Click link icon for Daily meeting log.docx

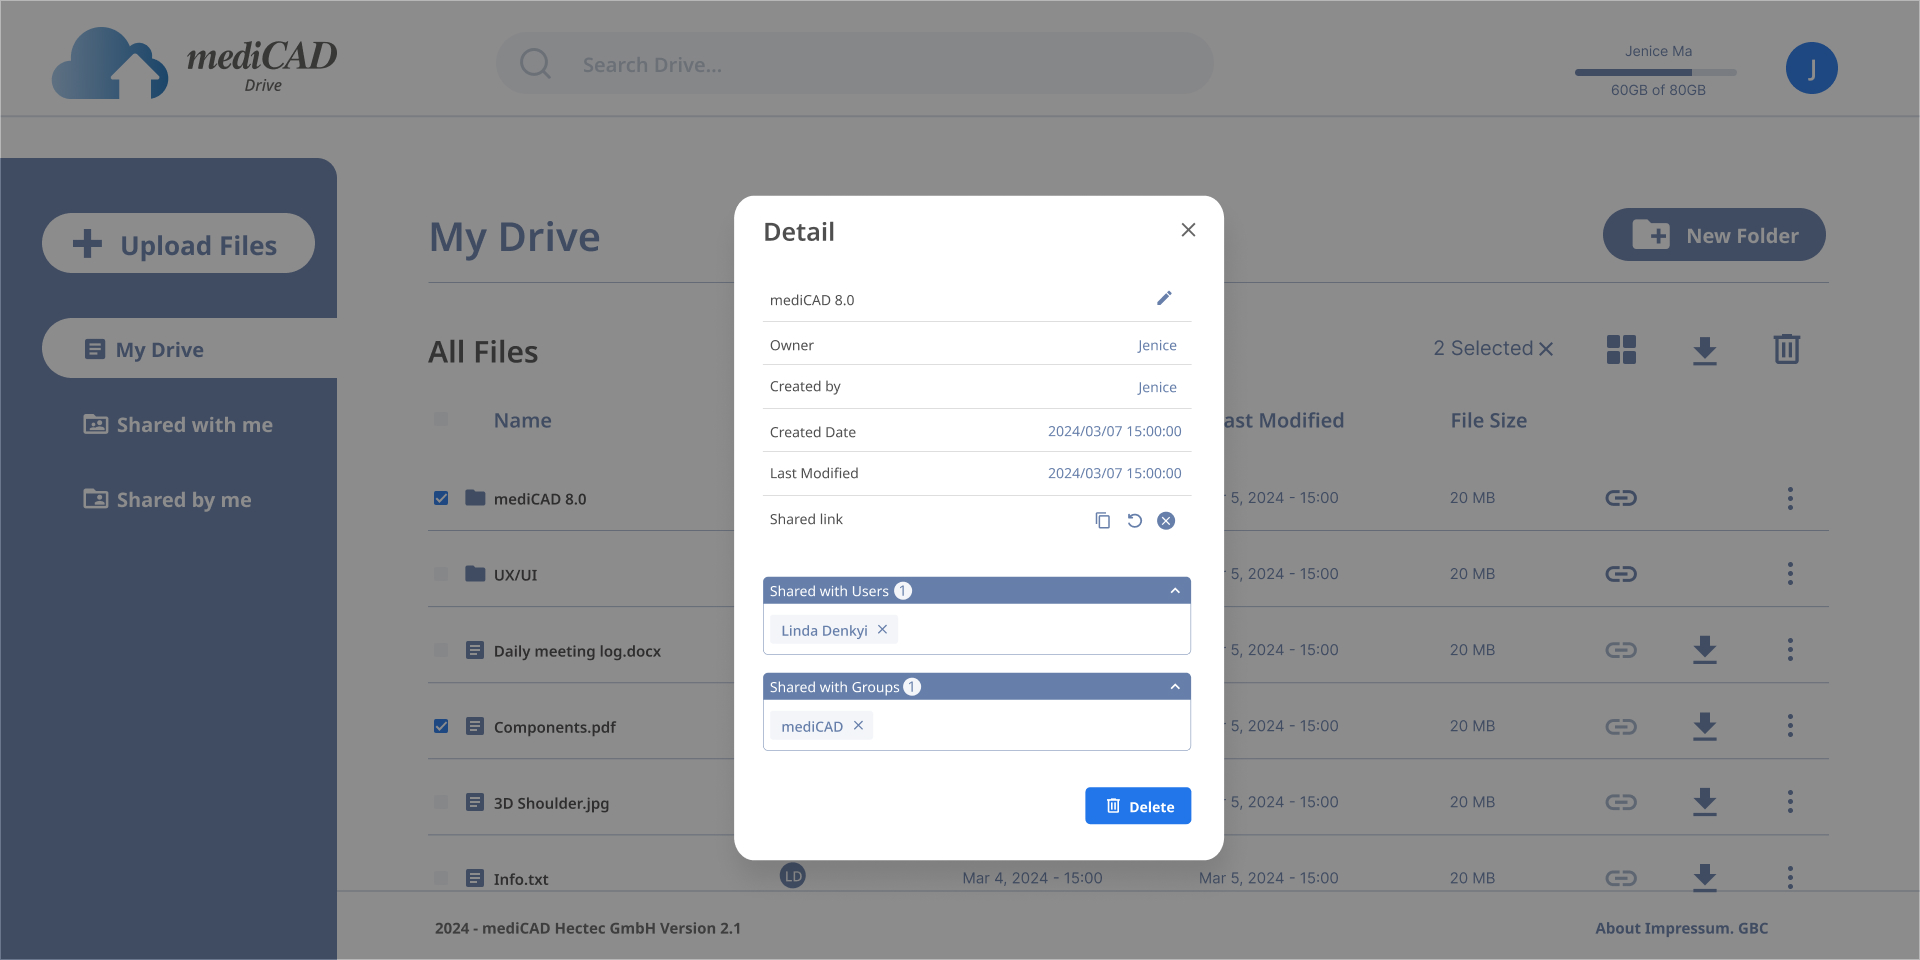pyautogui.click(x=1621, y=650)
